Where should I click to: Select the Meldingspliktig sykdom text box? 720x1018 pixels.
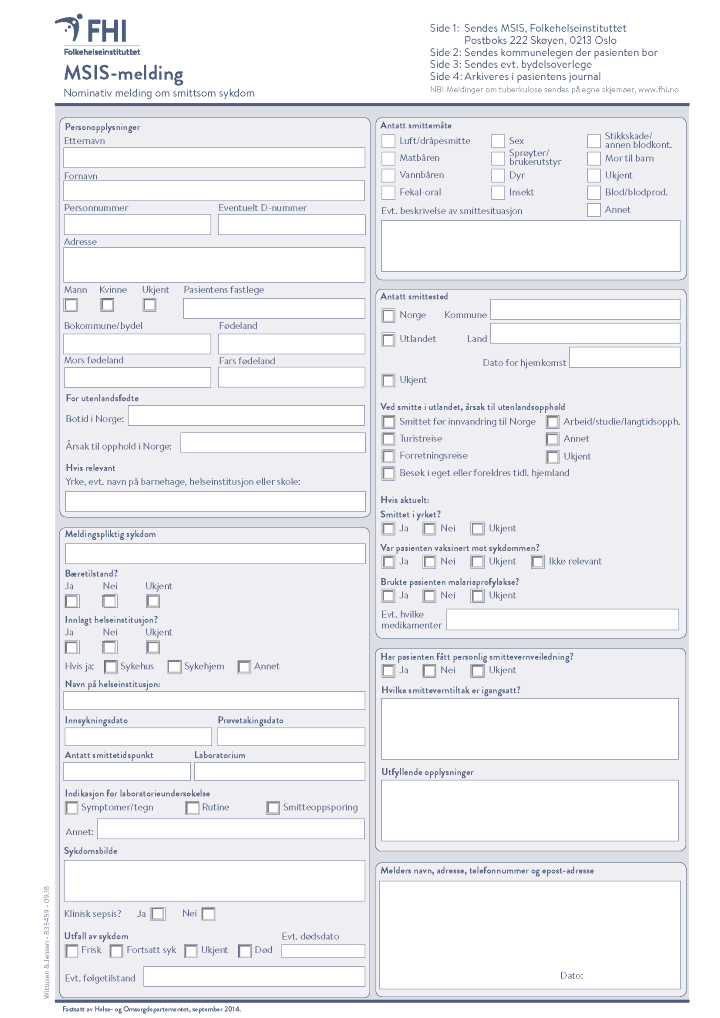point(214,554)
